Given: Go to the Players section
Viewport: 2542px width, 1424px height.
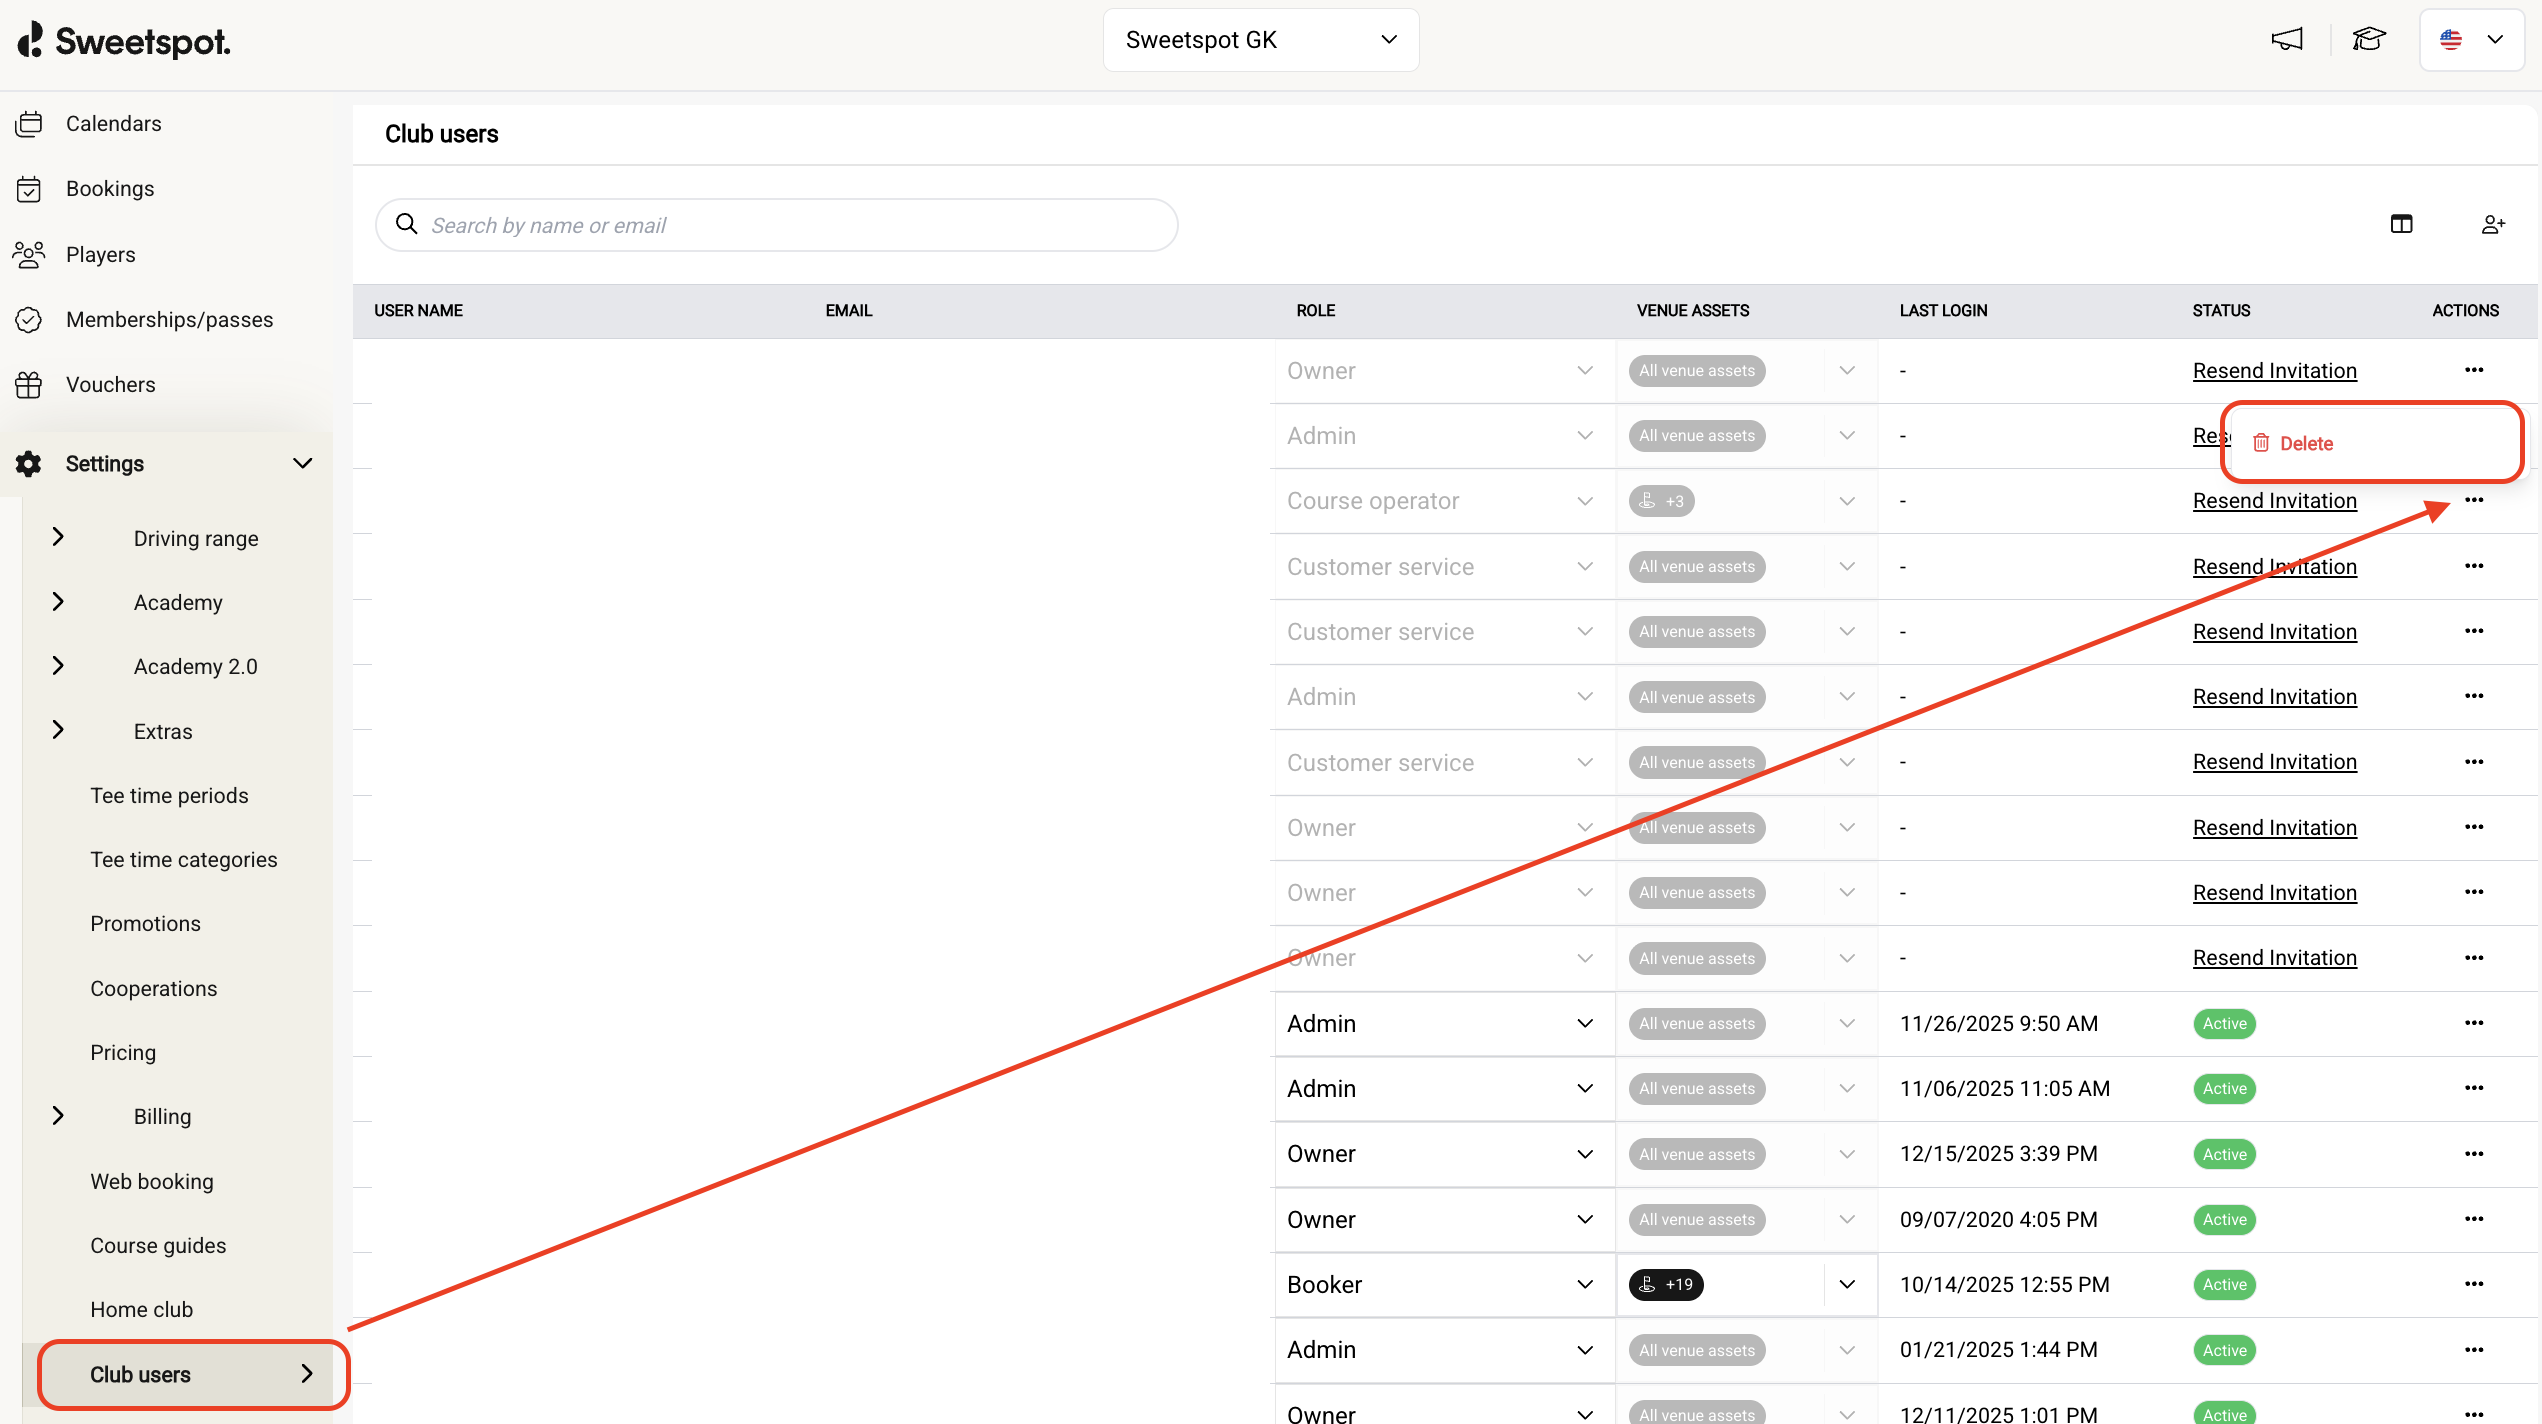Looking at the screenshot, I should click(x=100, y=255).
